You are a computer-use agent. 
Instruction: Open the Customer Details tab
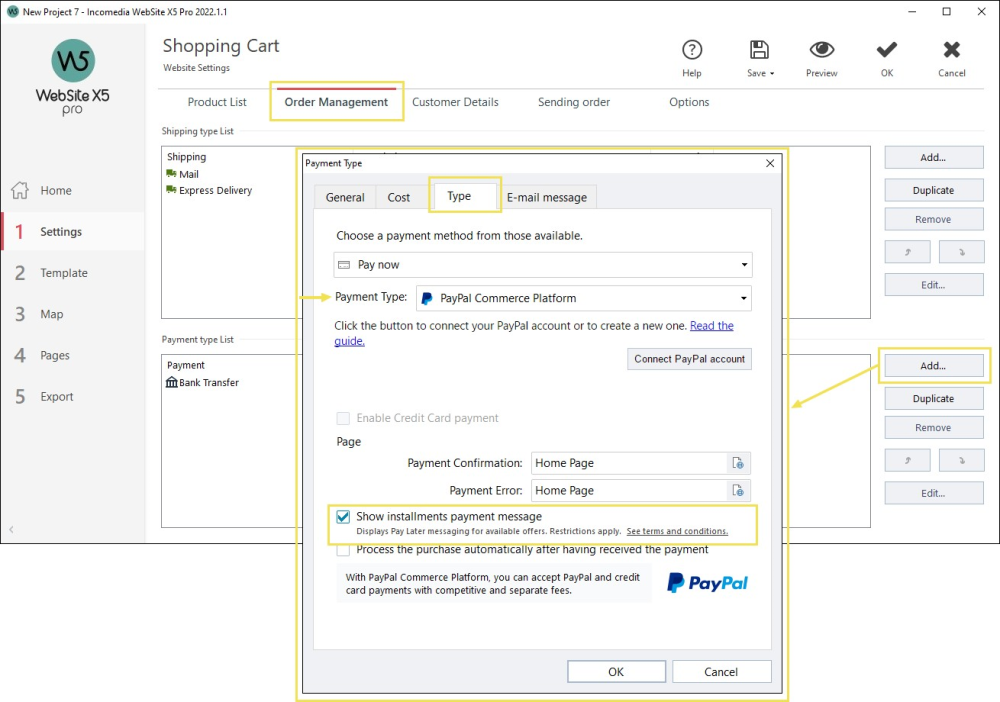[455, 102]
